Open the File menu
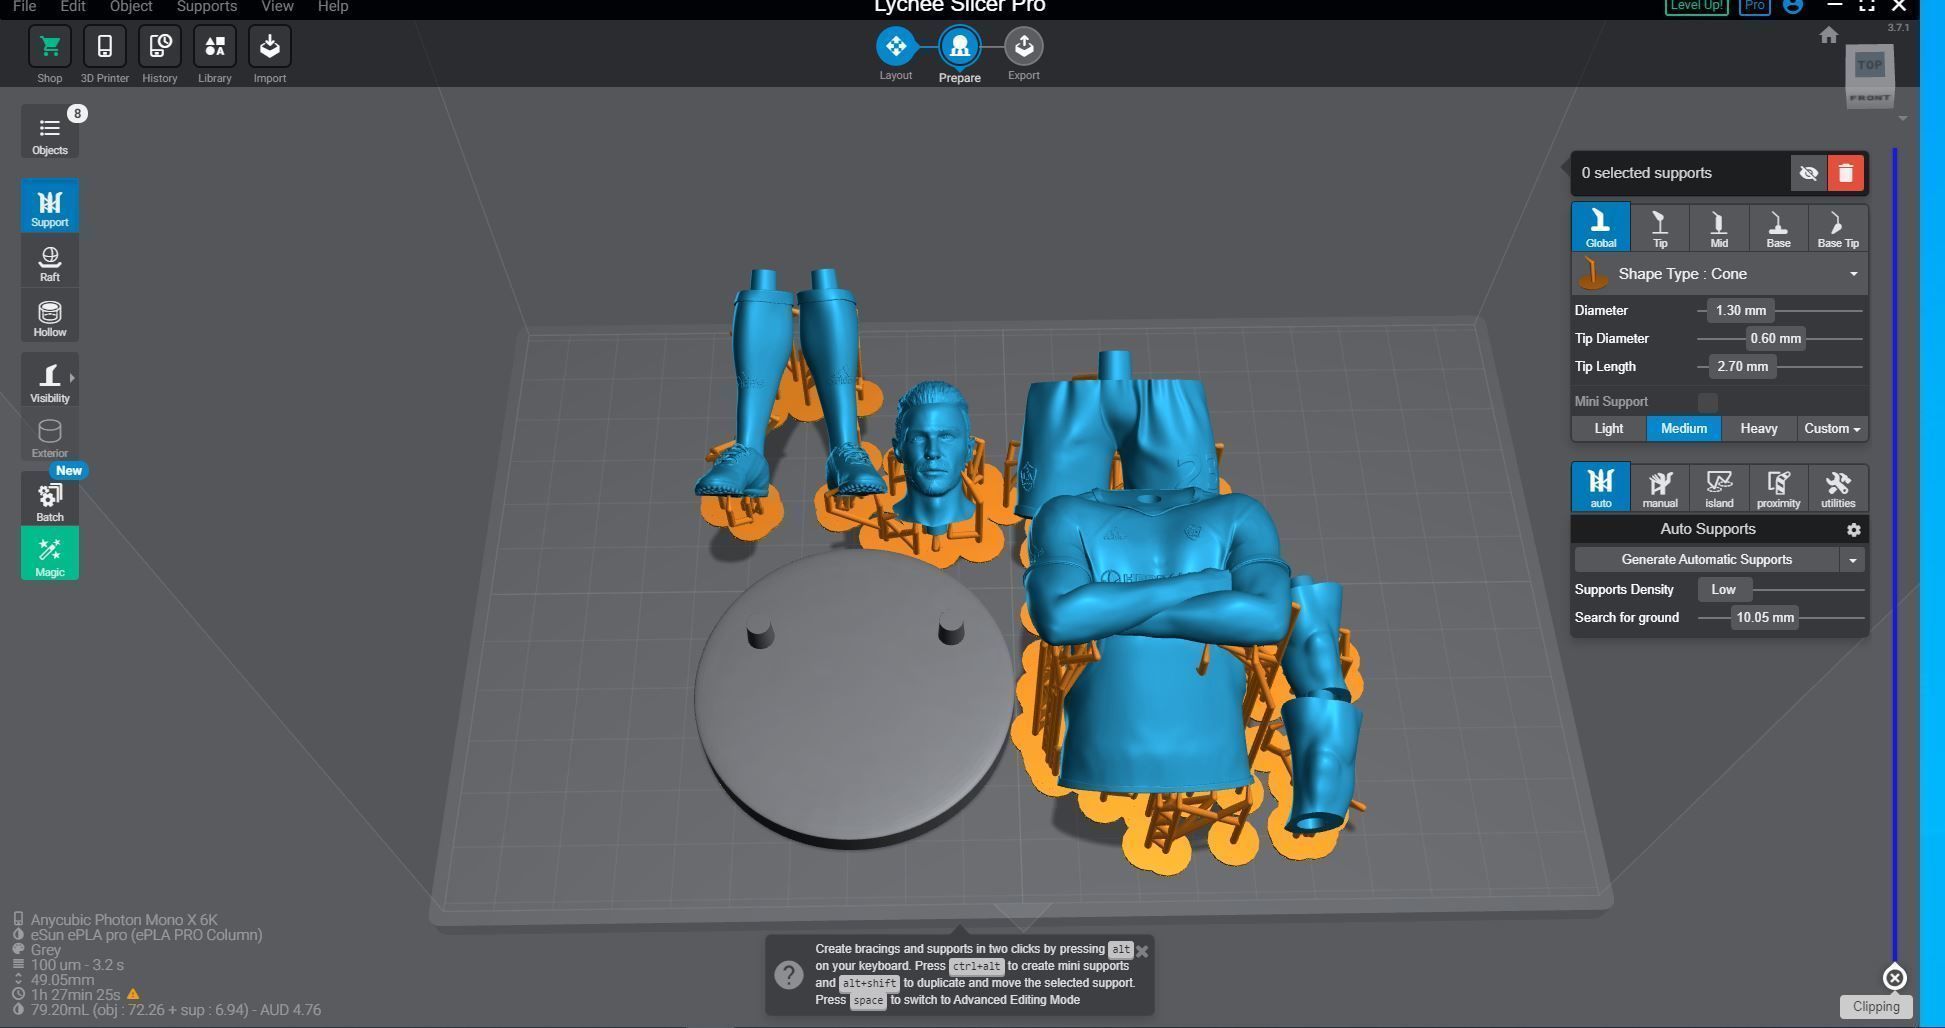The image size is (1945, 1028). [24, 7]
